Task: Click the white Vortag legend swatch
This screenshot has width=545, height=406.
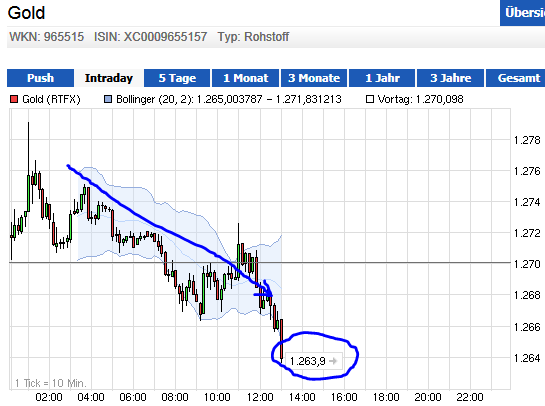Action: click(370, 99)
